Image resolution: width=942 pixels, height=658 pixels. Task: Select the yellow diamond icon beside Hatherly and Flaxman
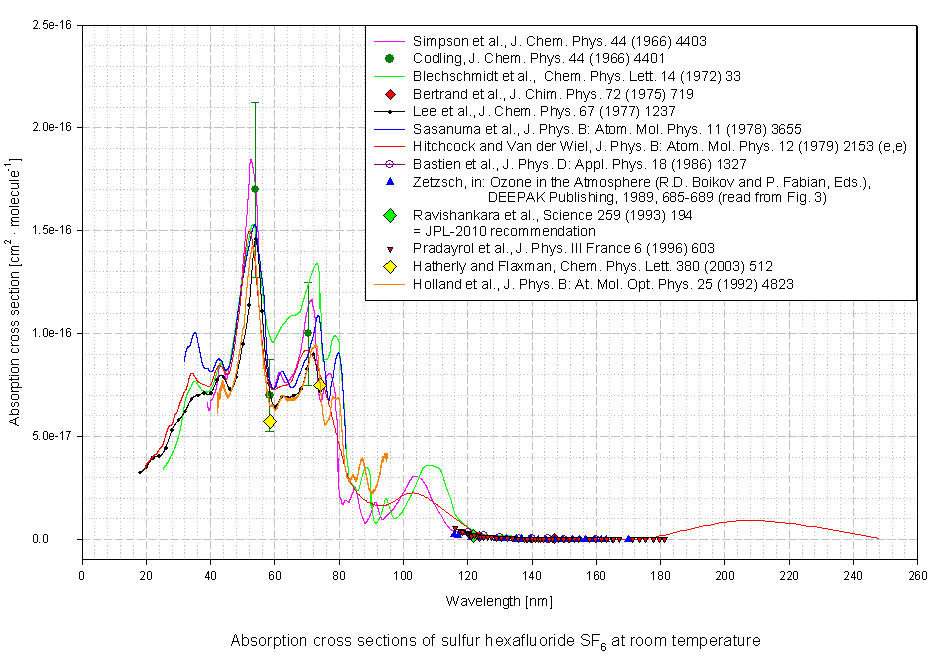click(390, 266)
